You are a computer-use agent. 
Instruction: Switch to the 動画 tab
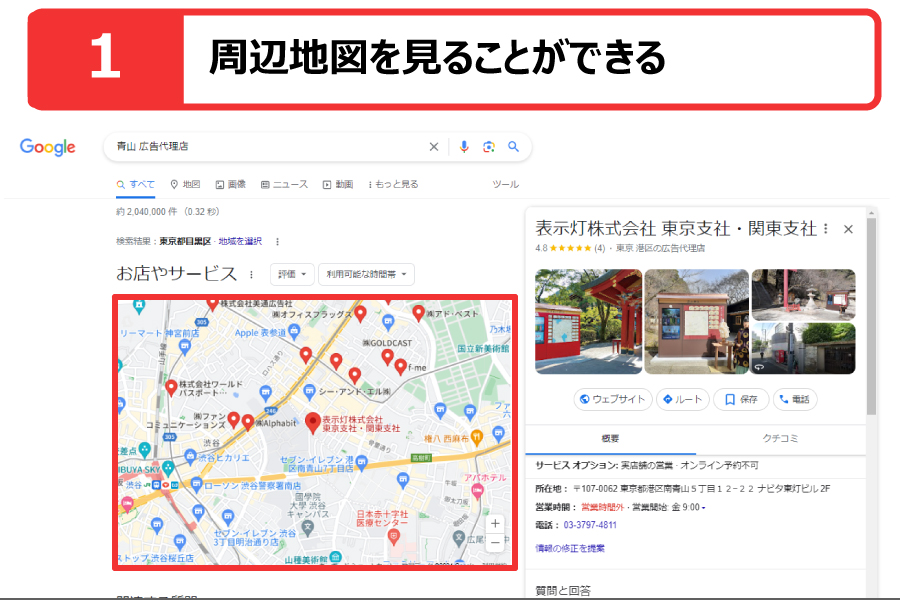click(x=338, y=184)
